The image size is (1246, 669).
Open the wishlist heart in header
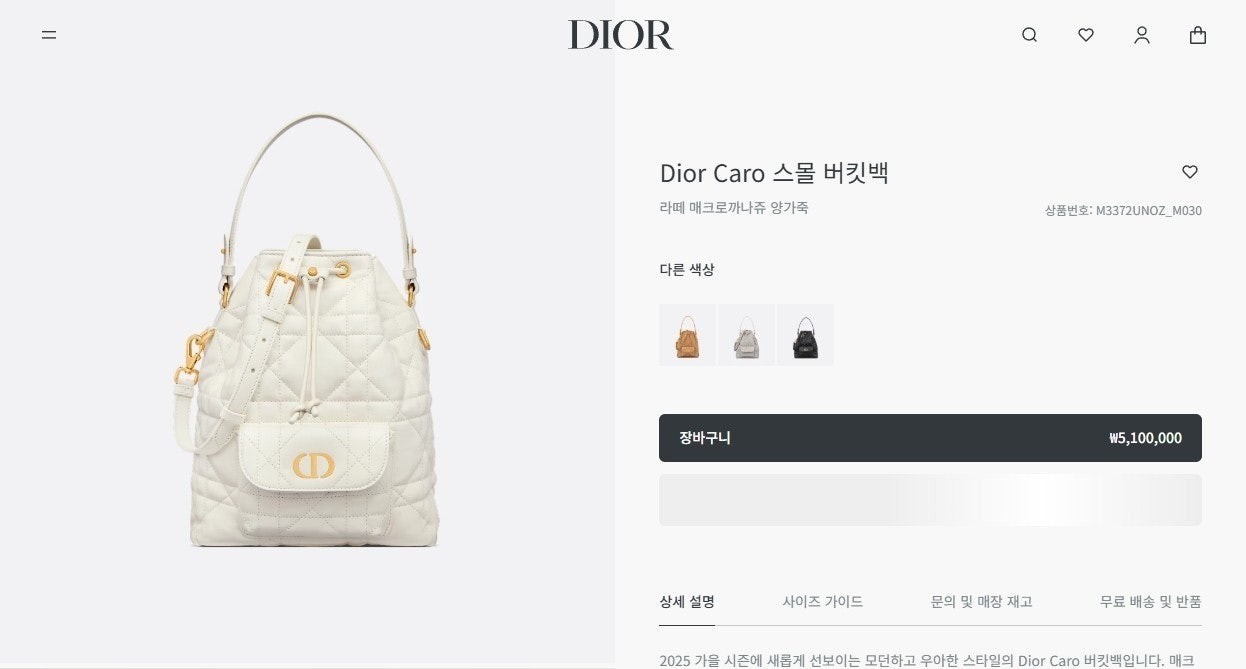(1086, 35)
